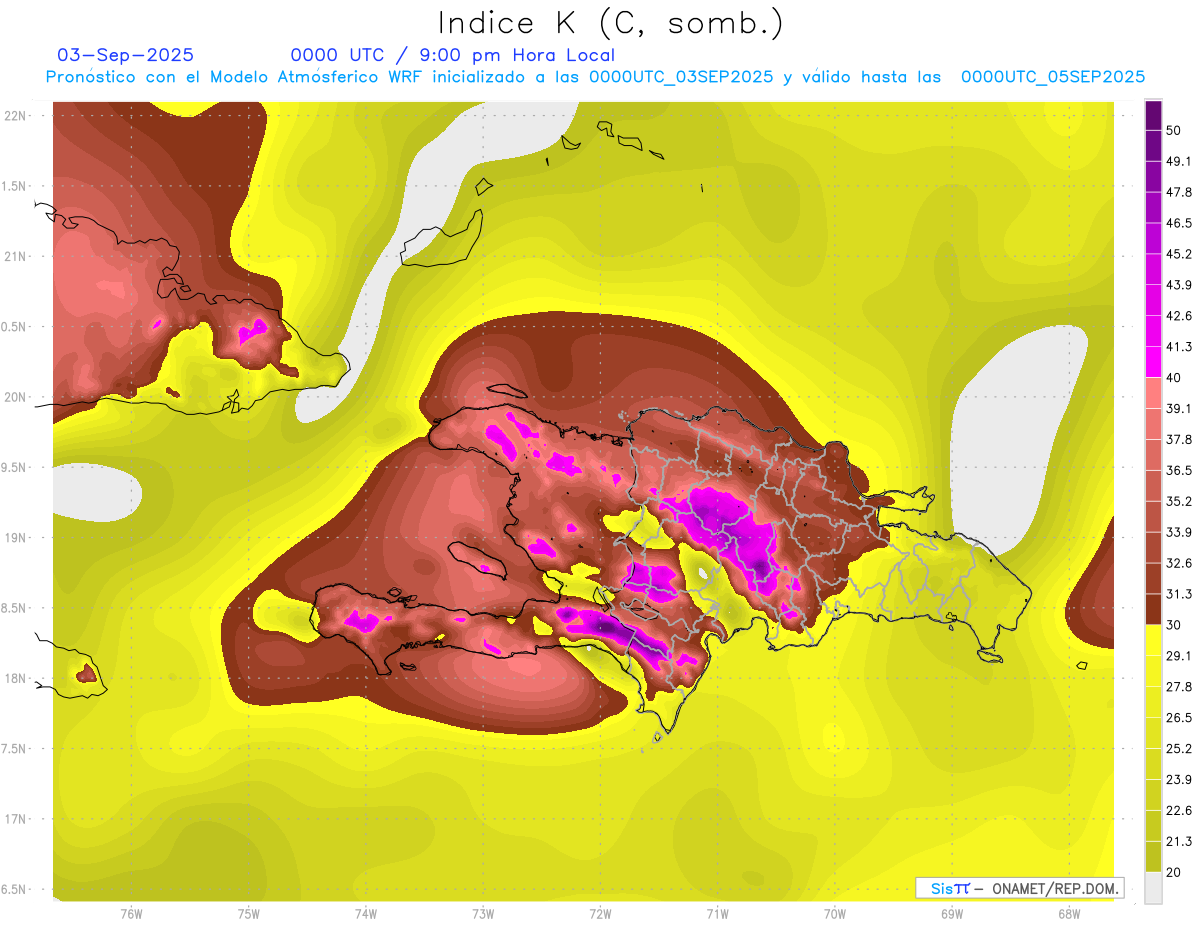Image resolution: width=1200 pixels, height=927 pixels.
Task: Click the 22N latitude axis label
Action: [x=17, y=116]
